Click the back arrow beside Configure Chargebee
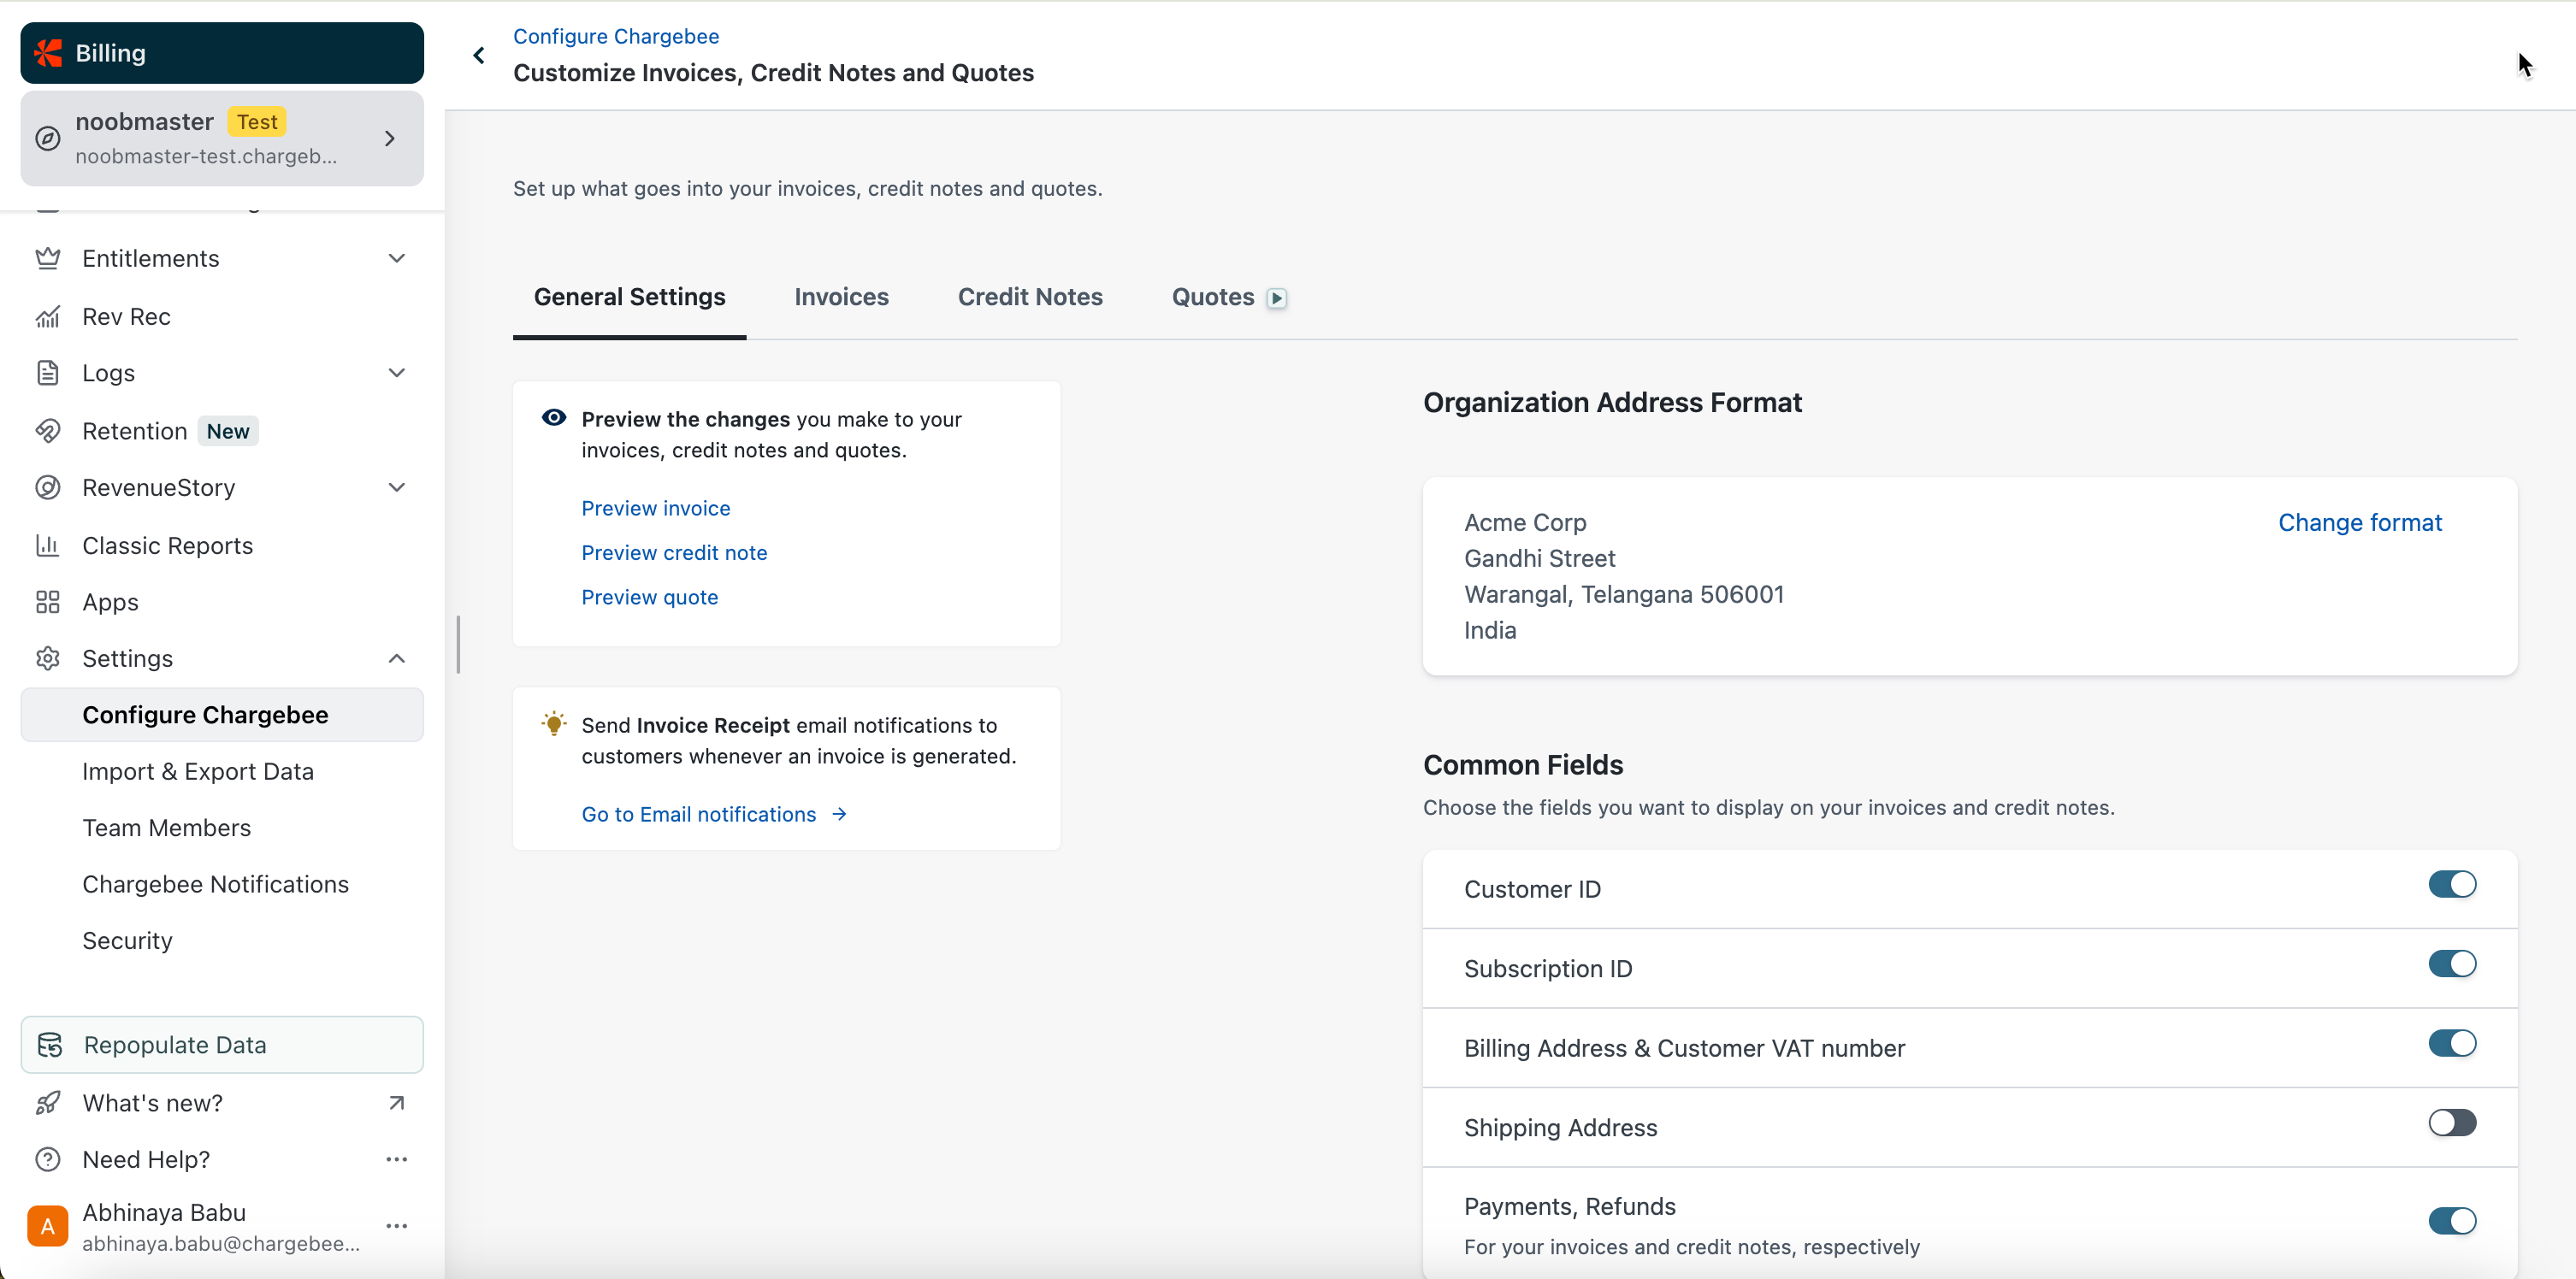 (x=479, y=56)
